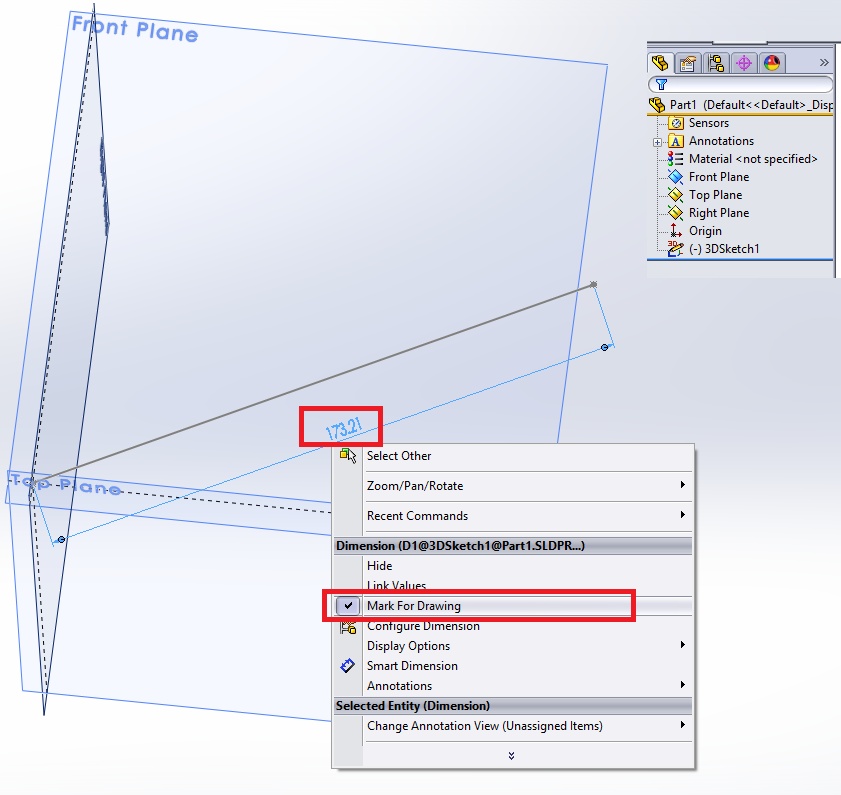Open the DimXpertManager tab
841x795 pixels.
coord(743,63)
